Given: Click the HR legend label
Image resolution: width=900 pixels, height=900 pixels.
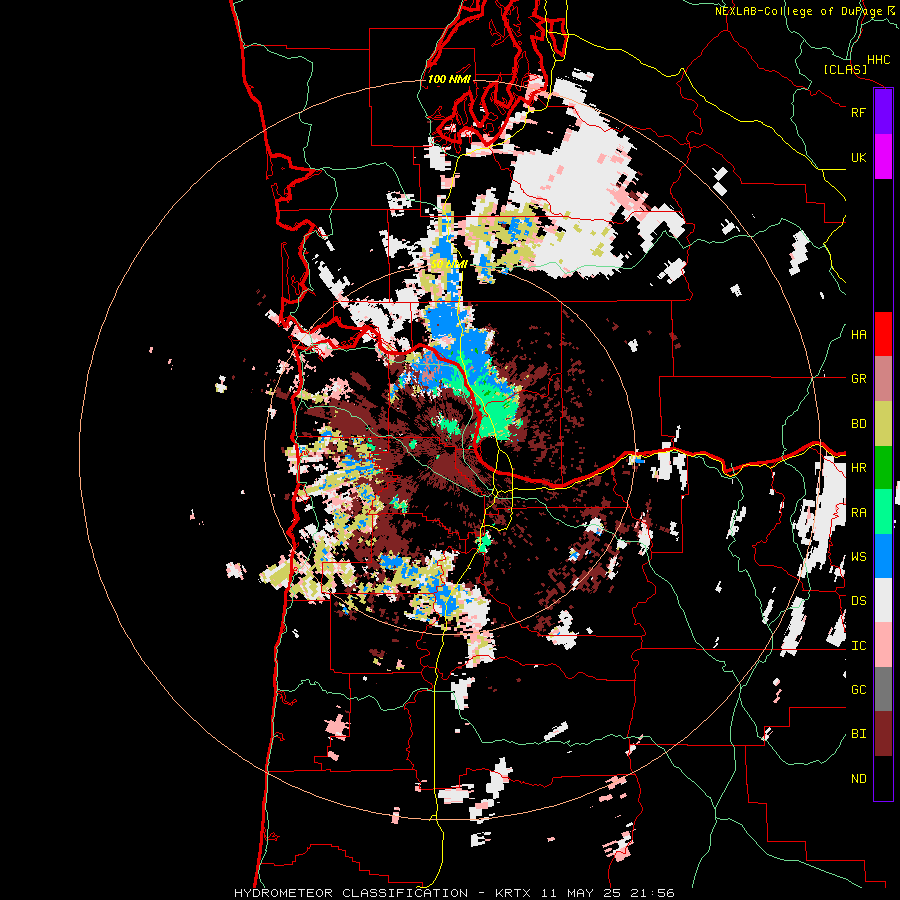Looking at the screenshot, I should tap(858, 468).
